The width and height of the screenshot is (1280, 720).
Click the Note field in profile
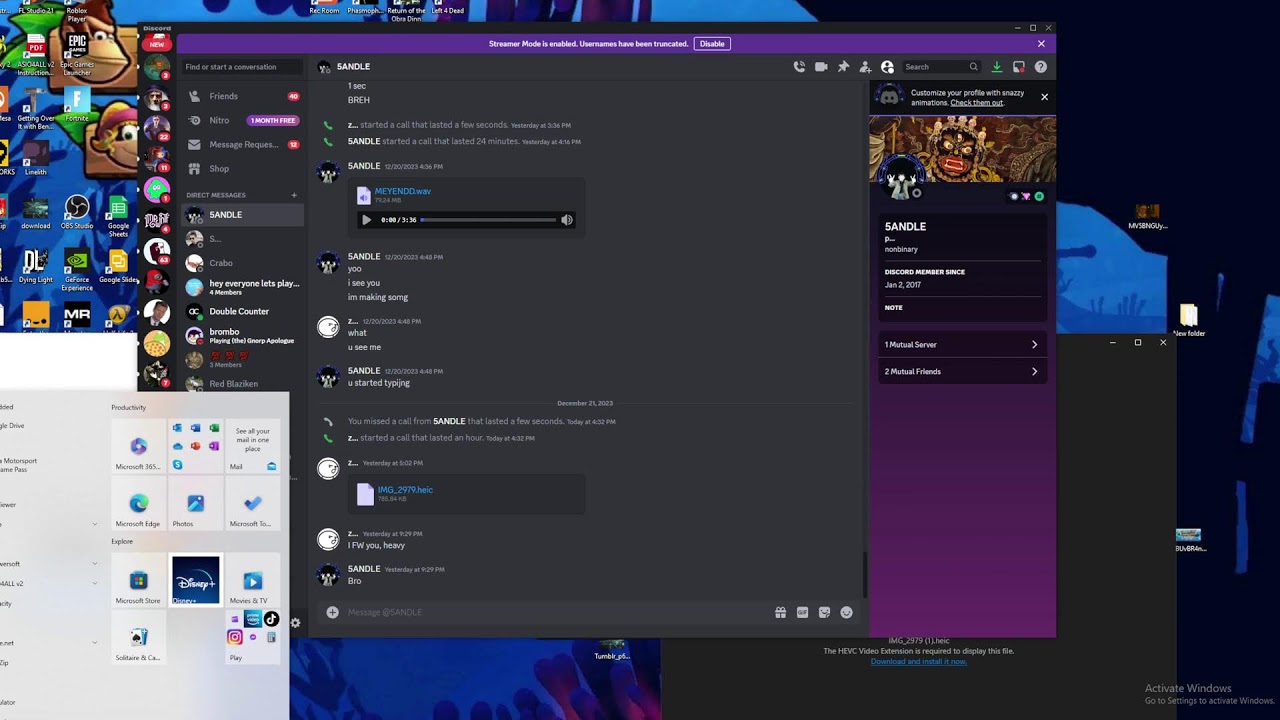pos(961,308)
